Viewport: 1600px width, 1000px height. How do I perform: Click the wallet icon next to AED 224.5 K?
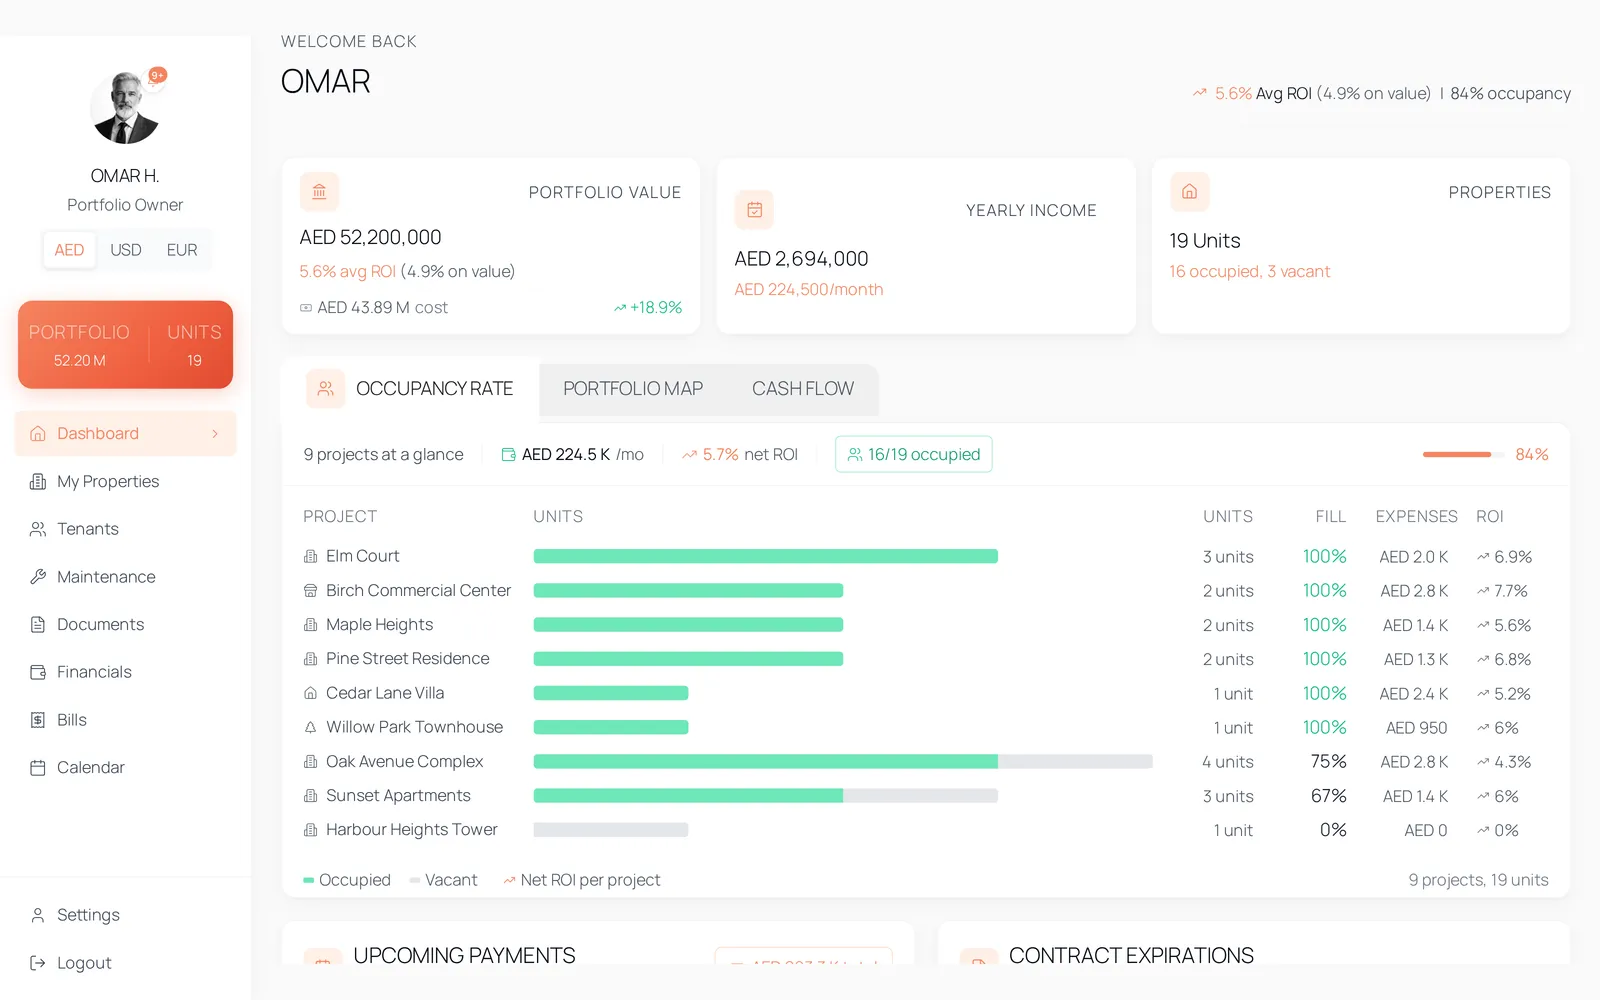pos(508,455)
